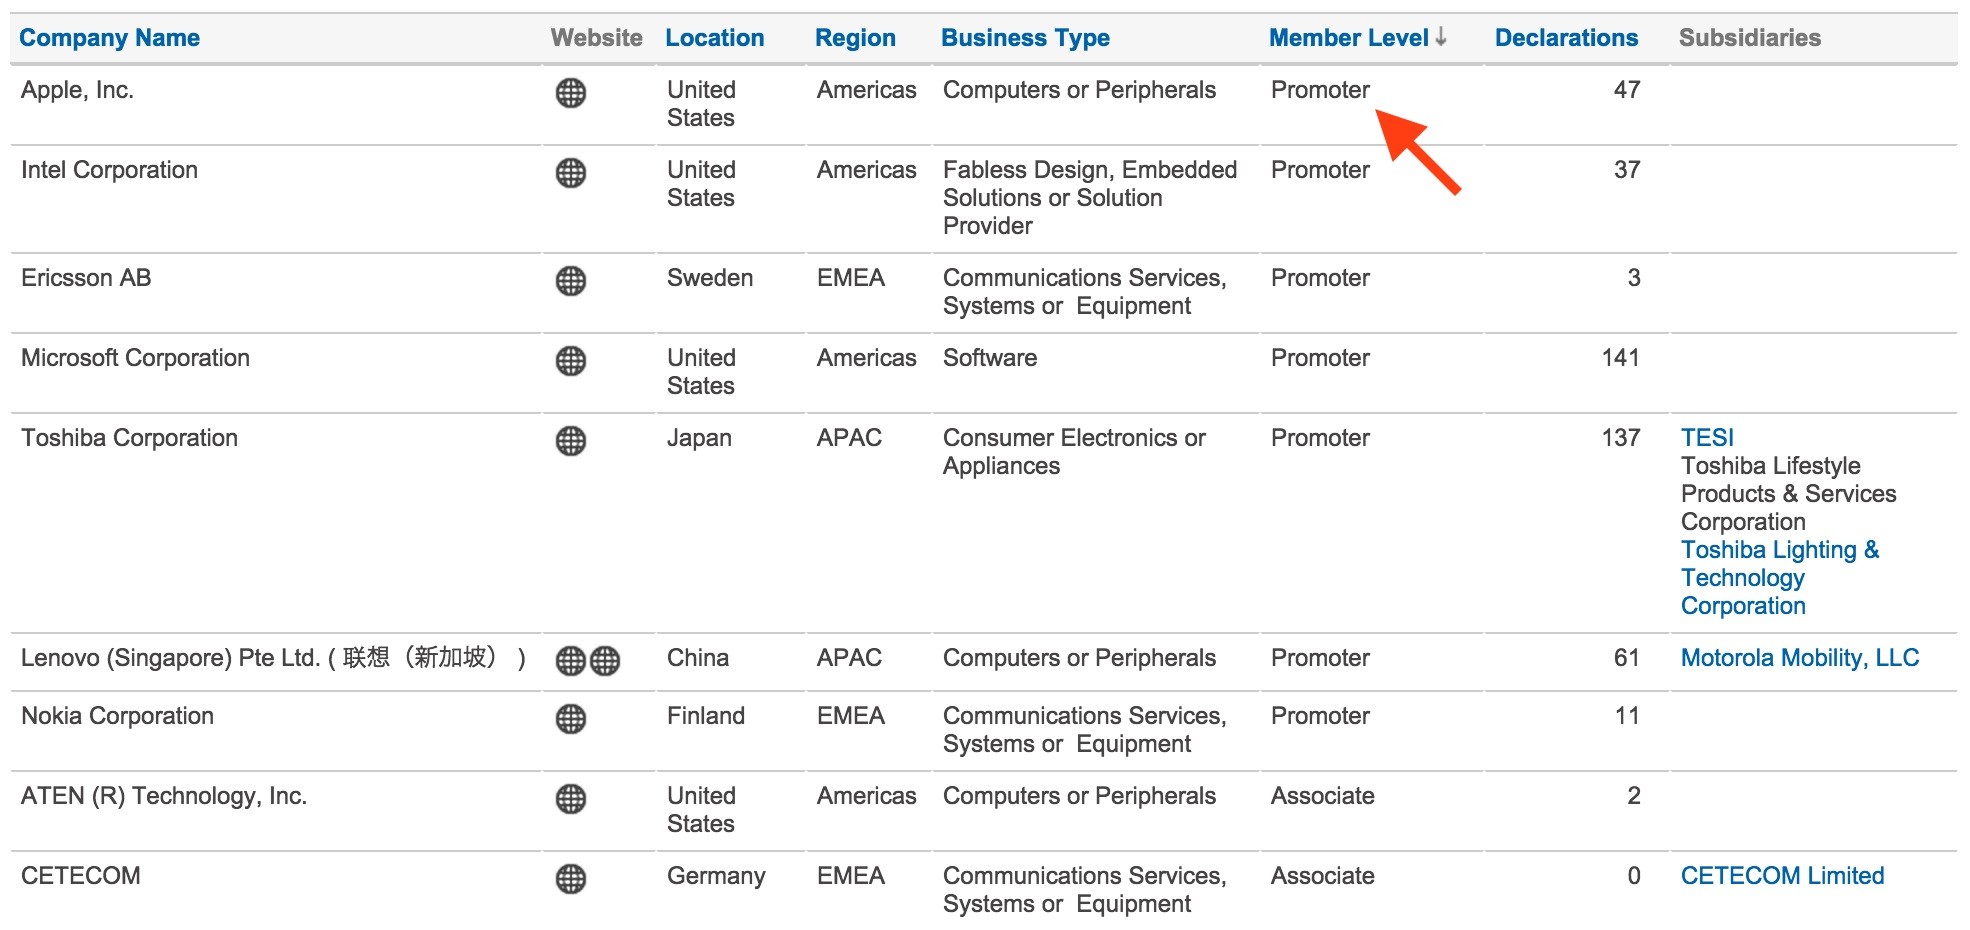
Task: Open Apple, Inc. website globe icon
Action: [570, 93]
